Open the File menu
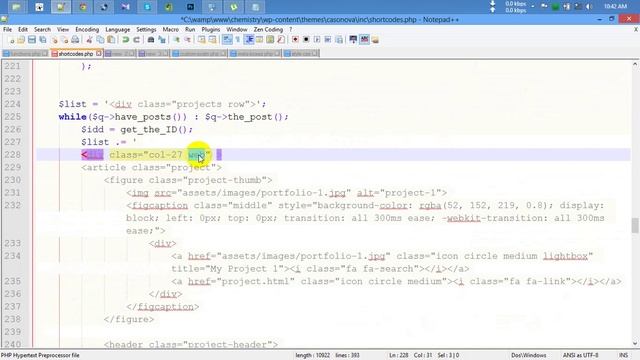The height and width of the screenshot is (360, 640). tap(7, 29)
